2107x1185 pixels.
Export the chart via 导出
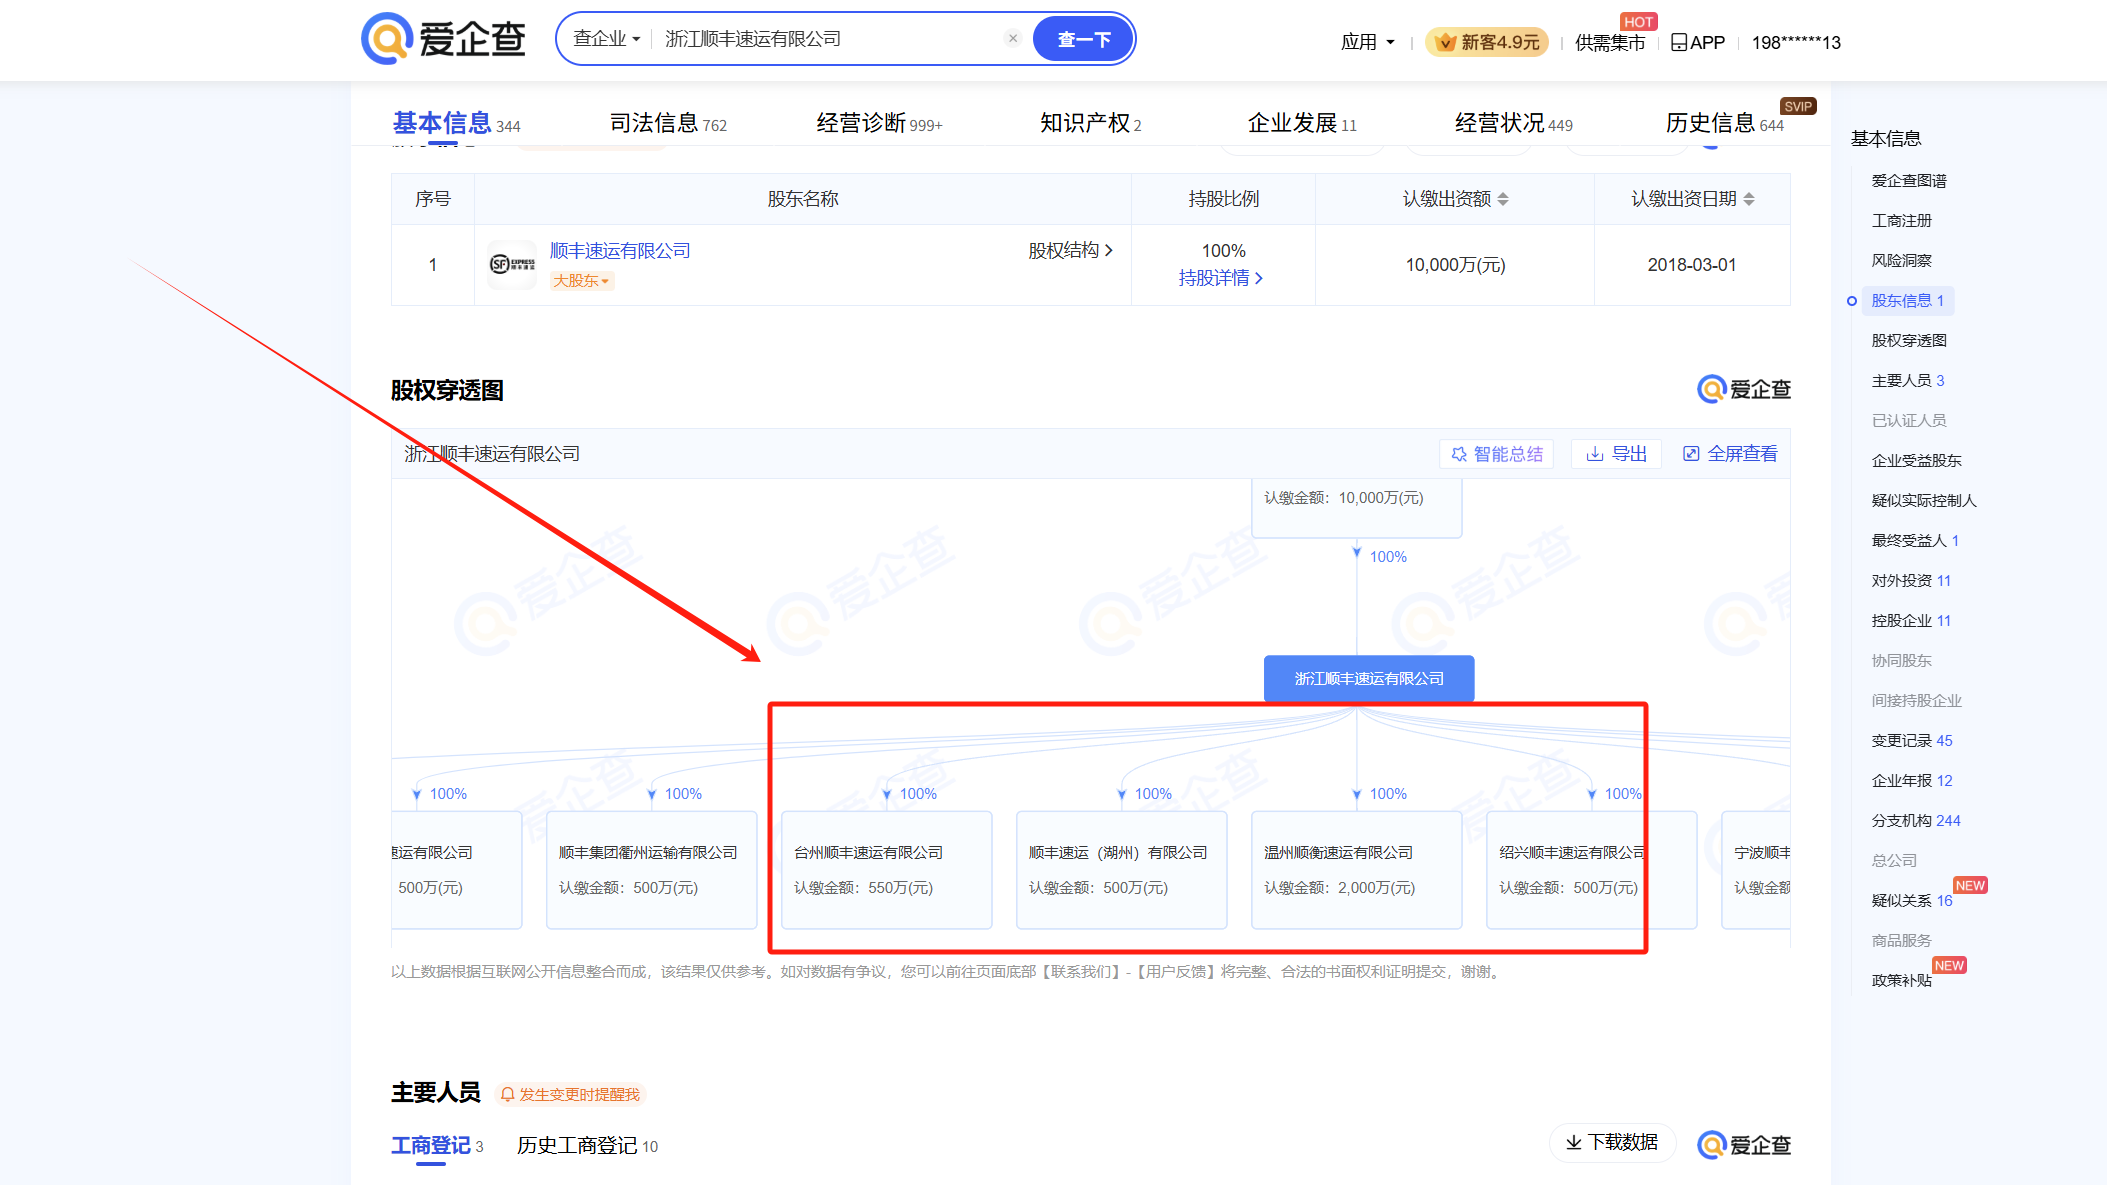pyautogui.click(x=1616, y=454)
